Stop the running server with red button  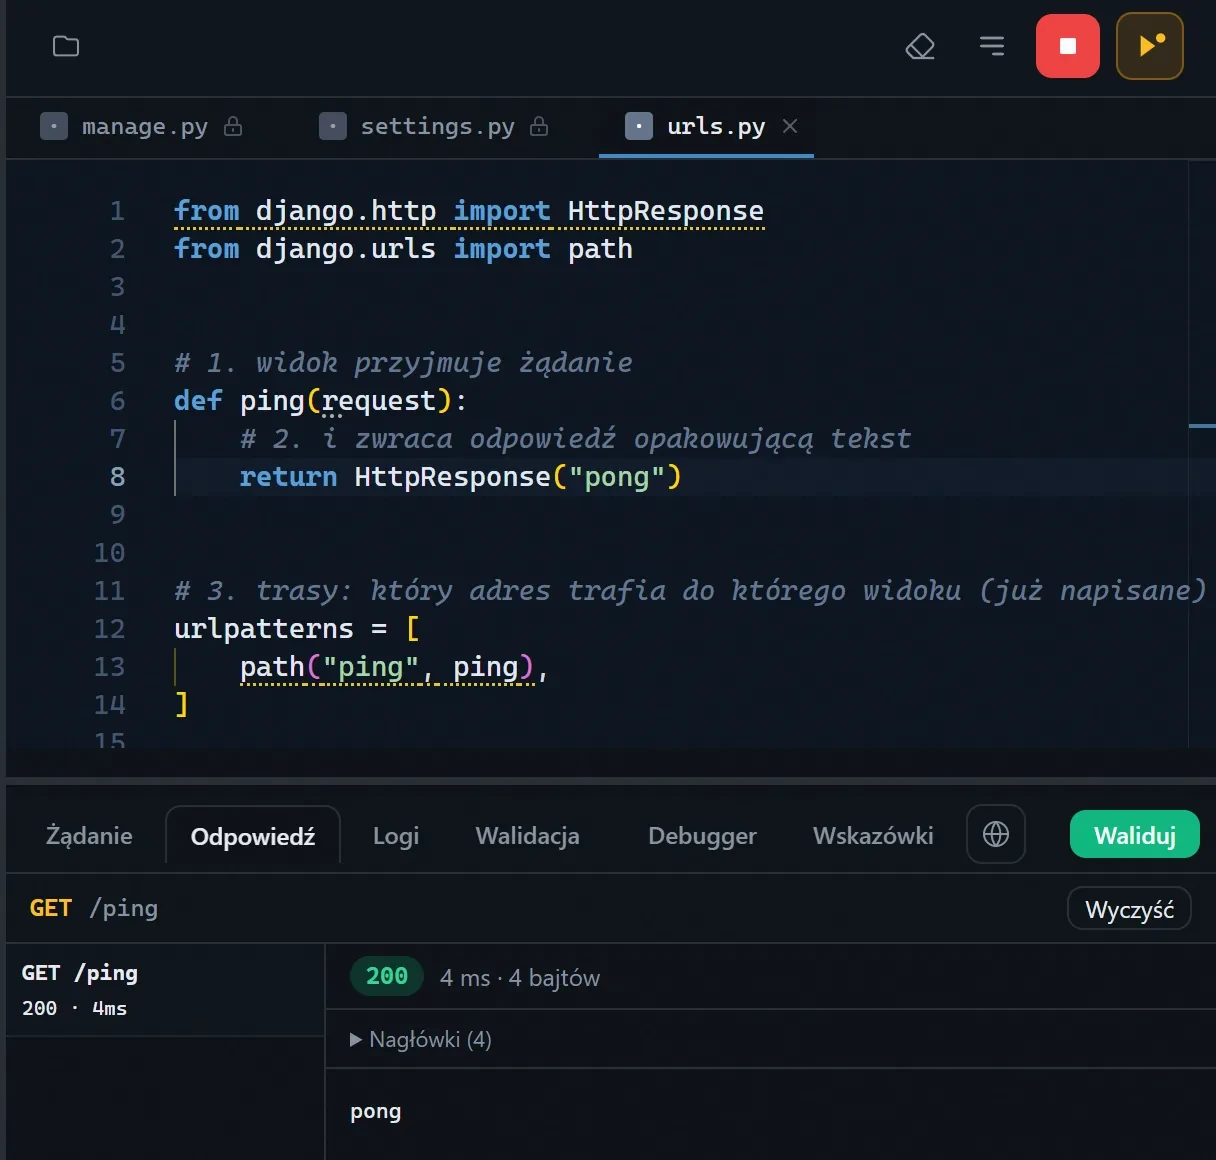(x=1068, y=46)
